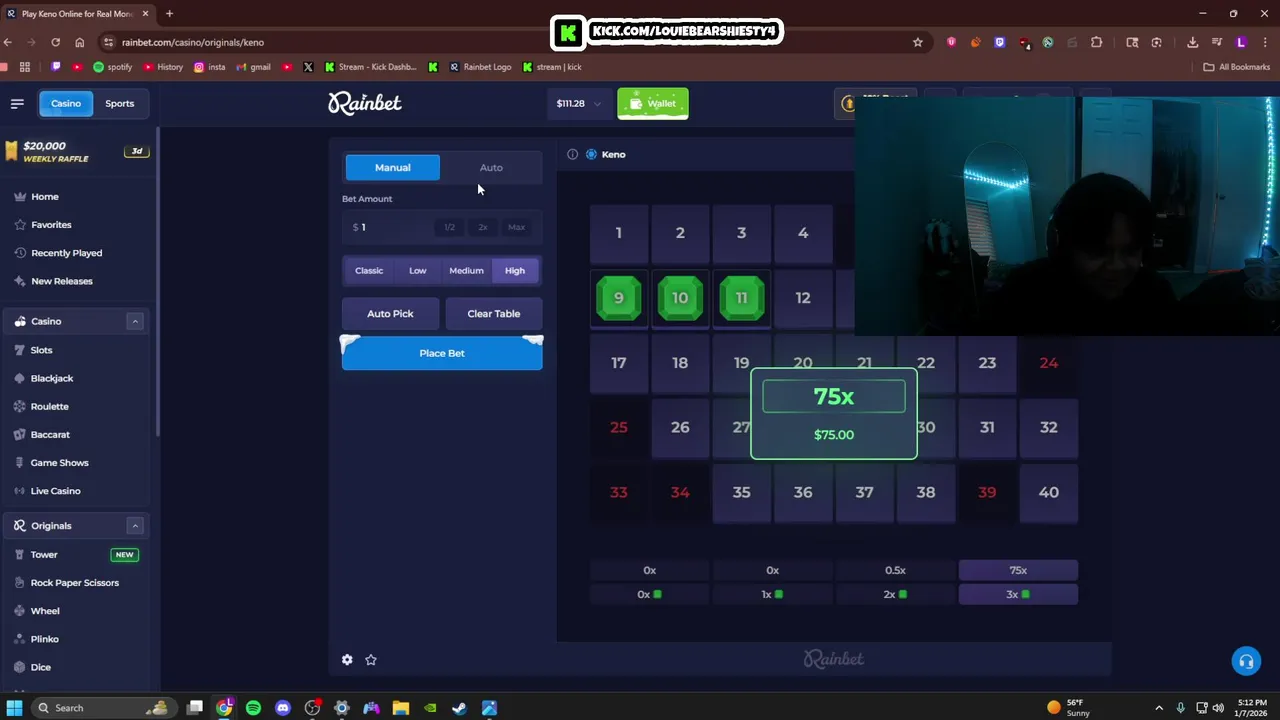1280x720 pixels.
Task: Open the Chrome profile avatar L
Action: [1241, 42]
